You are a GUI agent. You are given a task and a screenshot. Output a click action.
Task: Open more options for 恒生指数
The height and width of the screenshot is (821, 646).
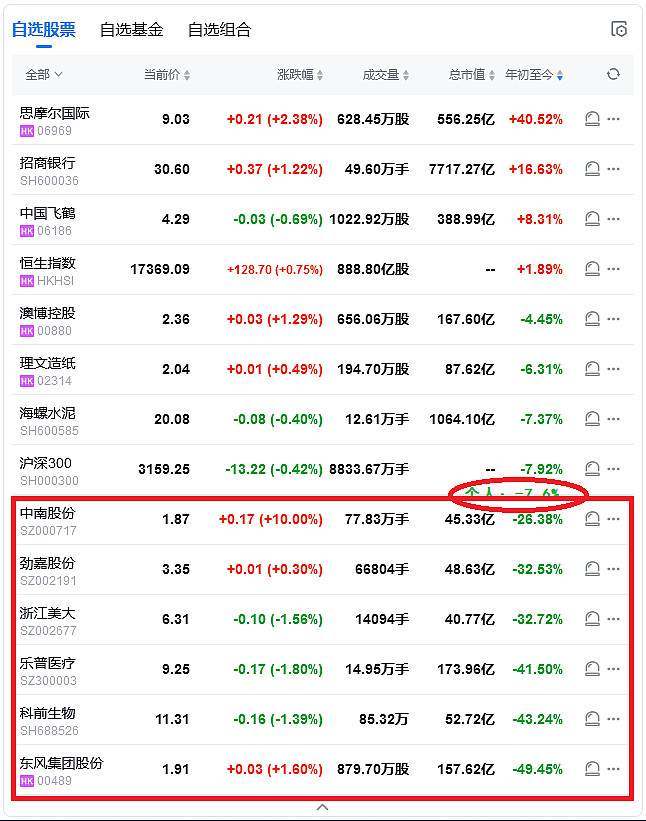click(614, 269)
